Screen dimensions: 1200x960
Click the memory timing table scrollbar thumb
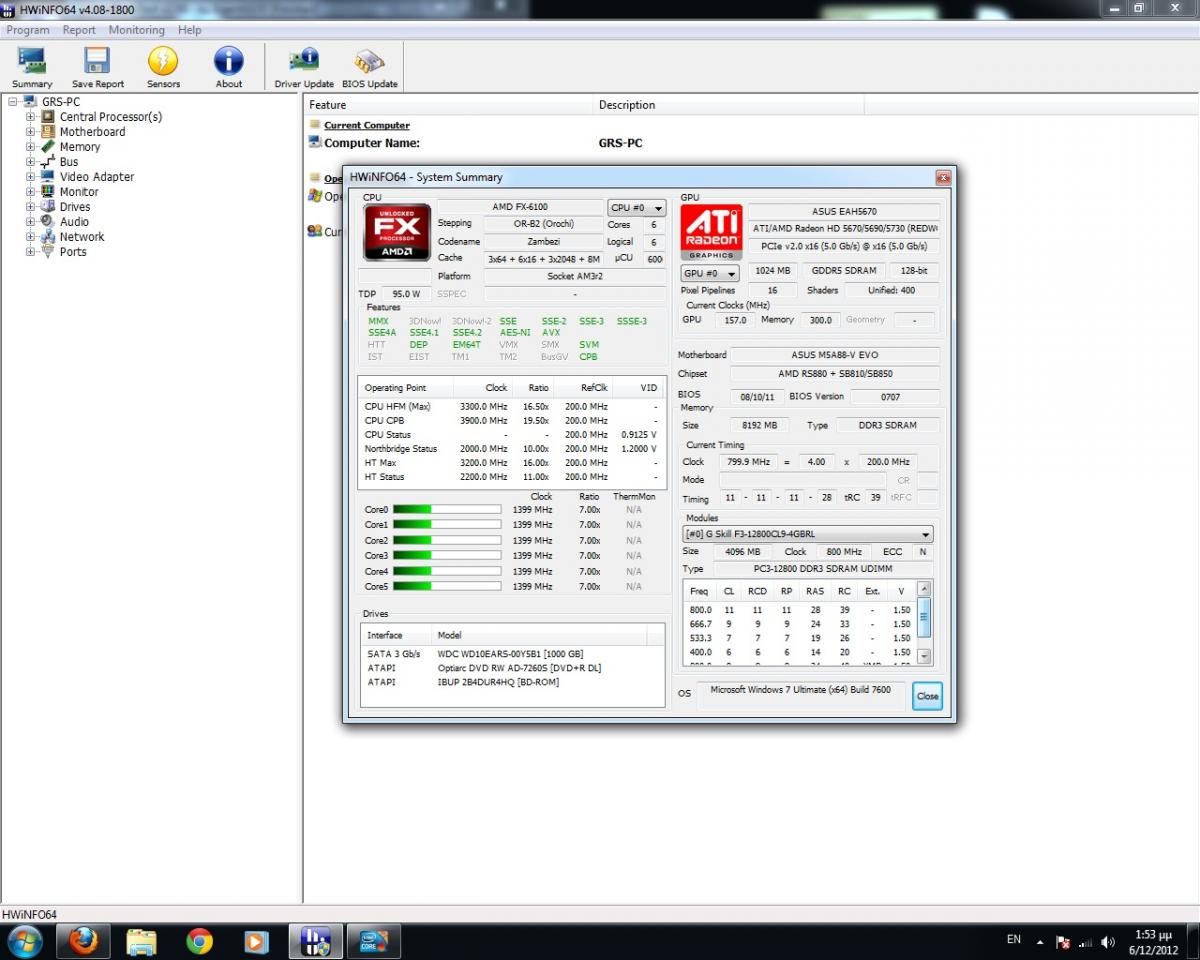tap(924, 617)
